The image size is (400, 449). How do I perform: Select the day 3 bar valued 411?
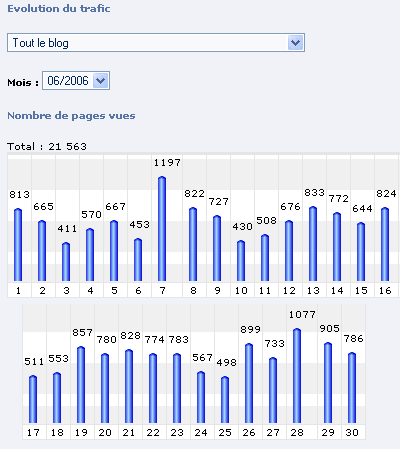click(x=66, y=262)
